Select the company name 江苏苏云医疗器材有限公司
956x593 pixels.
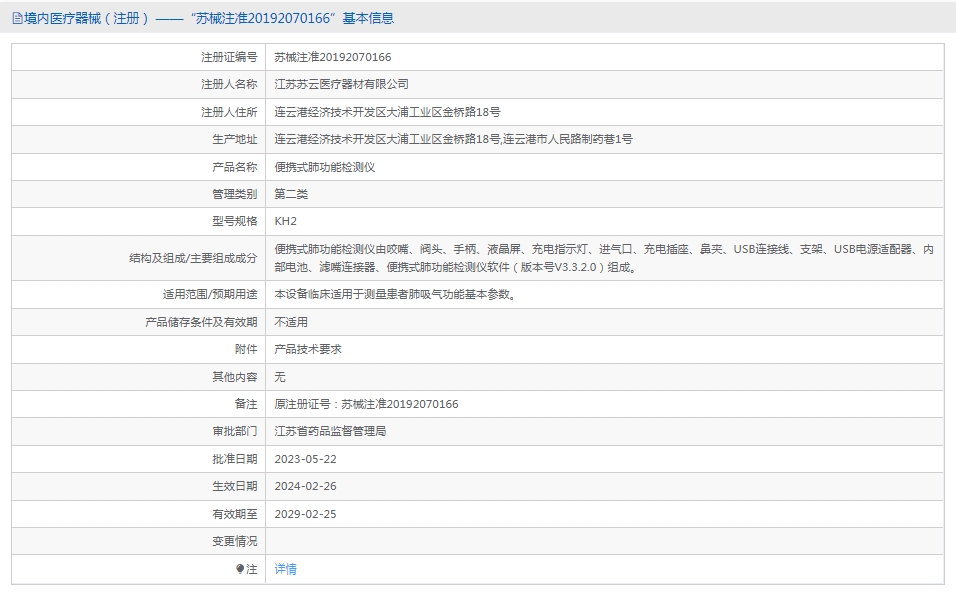(337, 84)
